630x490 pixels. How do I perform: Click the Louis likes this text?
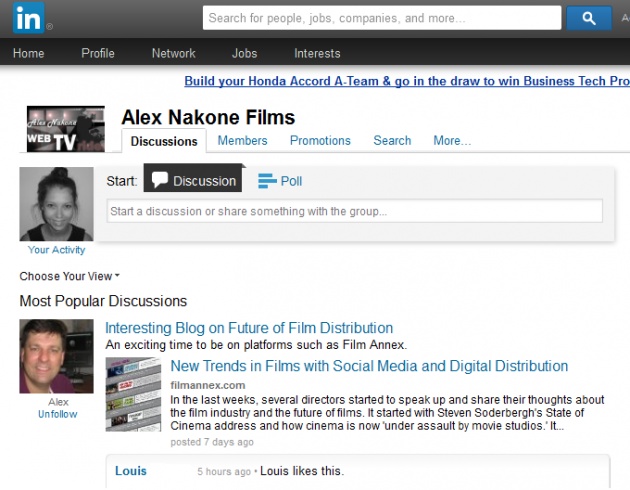(302, 471)
